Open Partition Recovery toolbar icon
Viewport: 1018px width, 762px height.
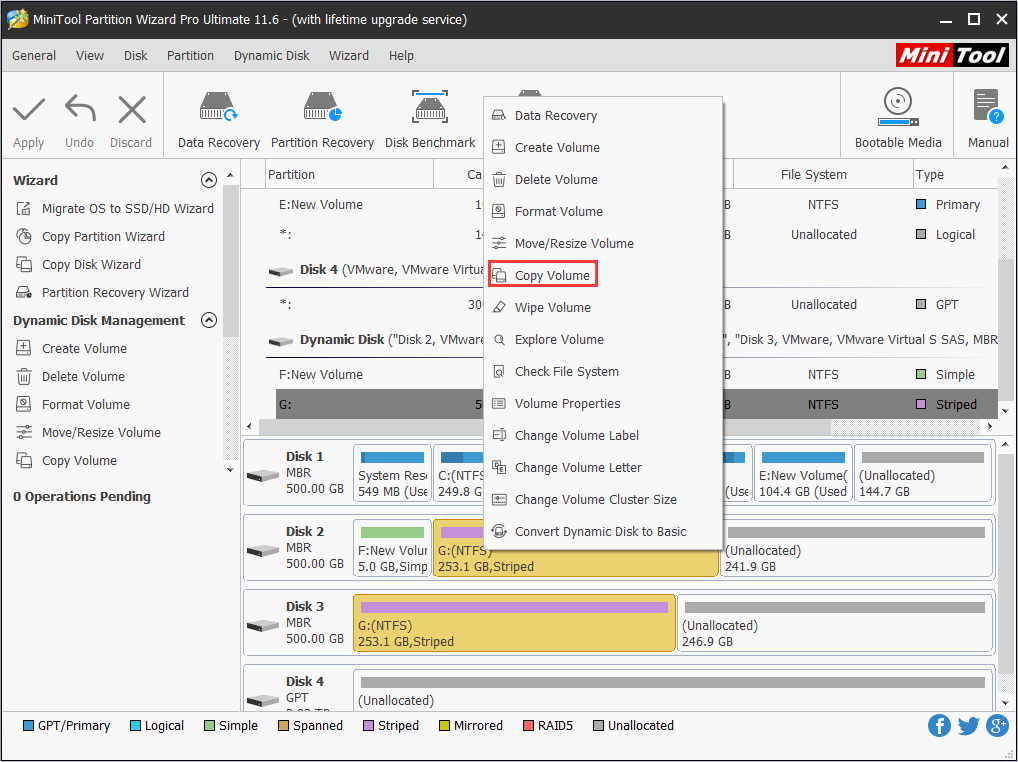point(322,108)
